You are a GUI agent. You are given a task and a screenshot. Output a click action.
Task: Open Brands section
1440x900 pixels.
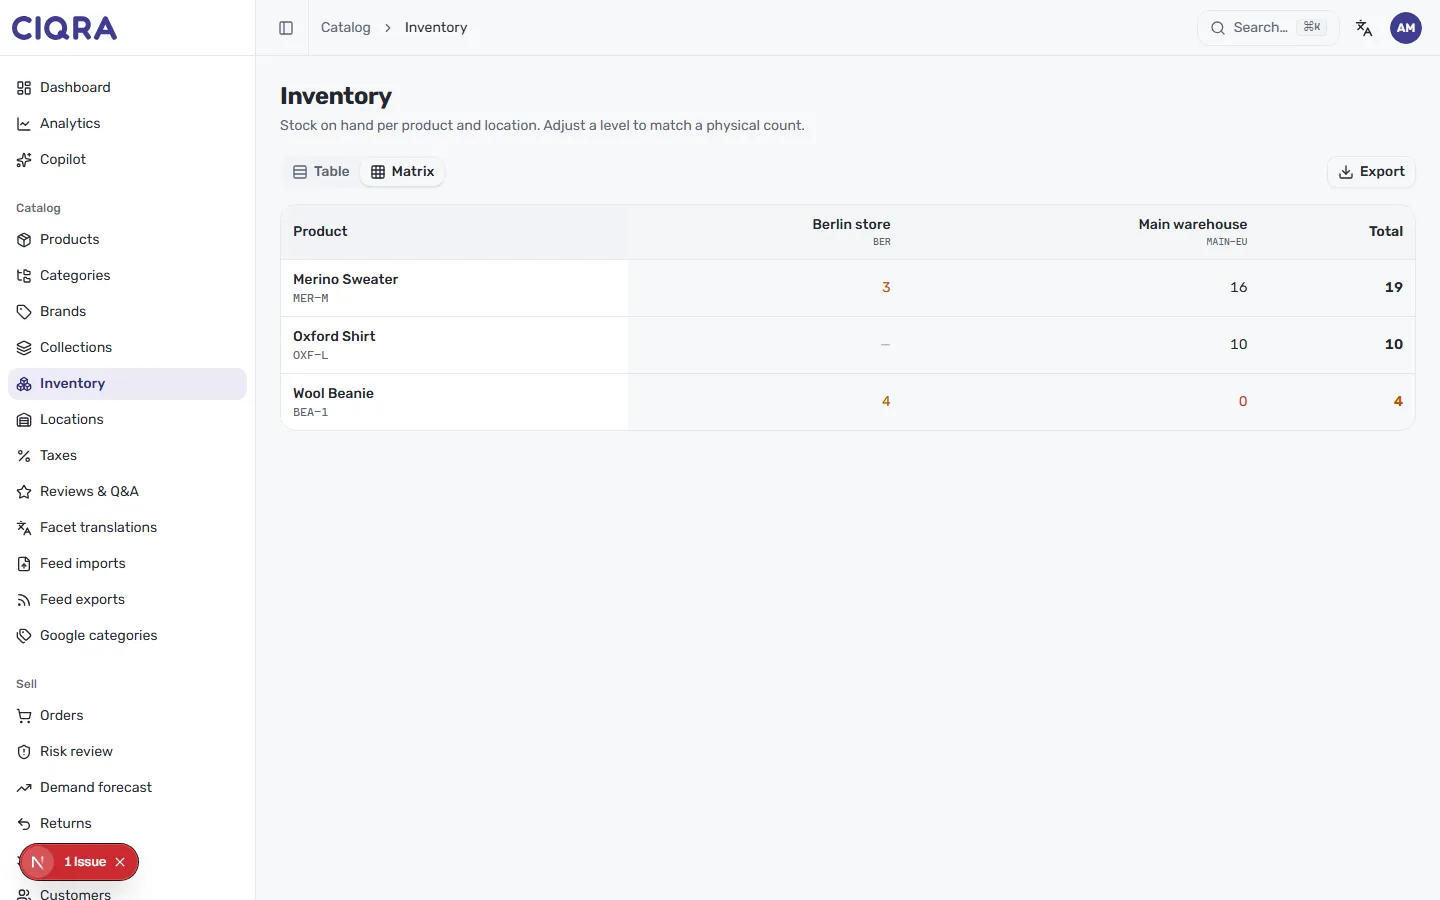pos(127,312)
